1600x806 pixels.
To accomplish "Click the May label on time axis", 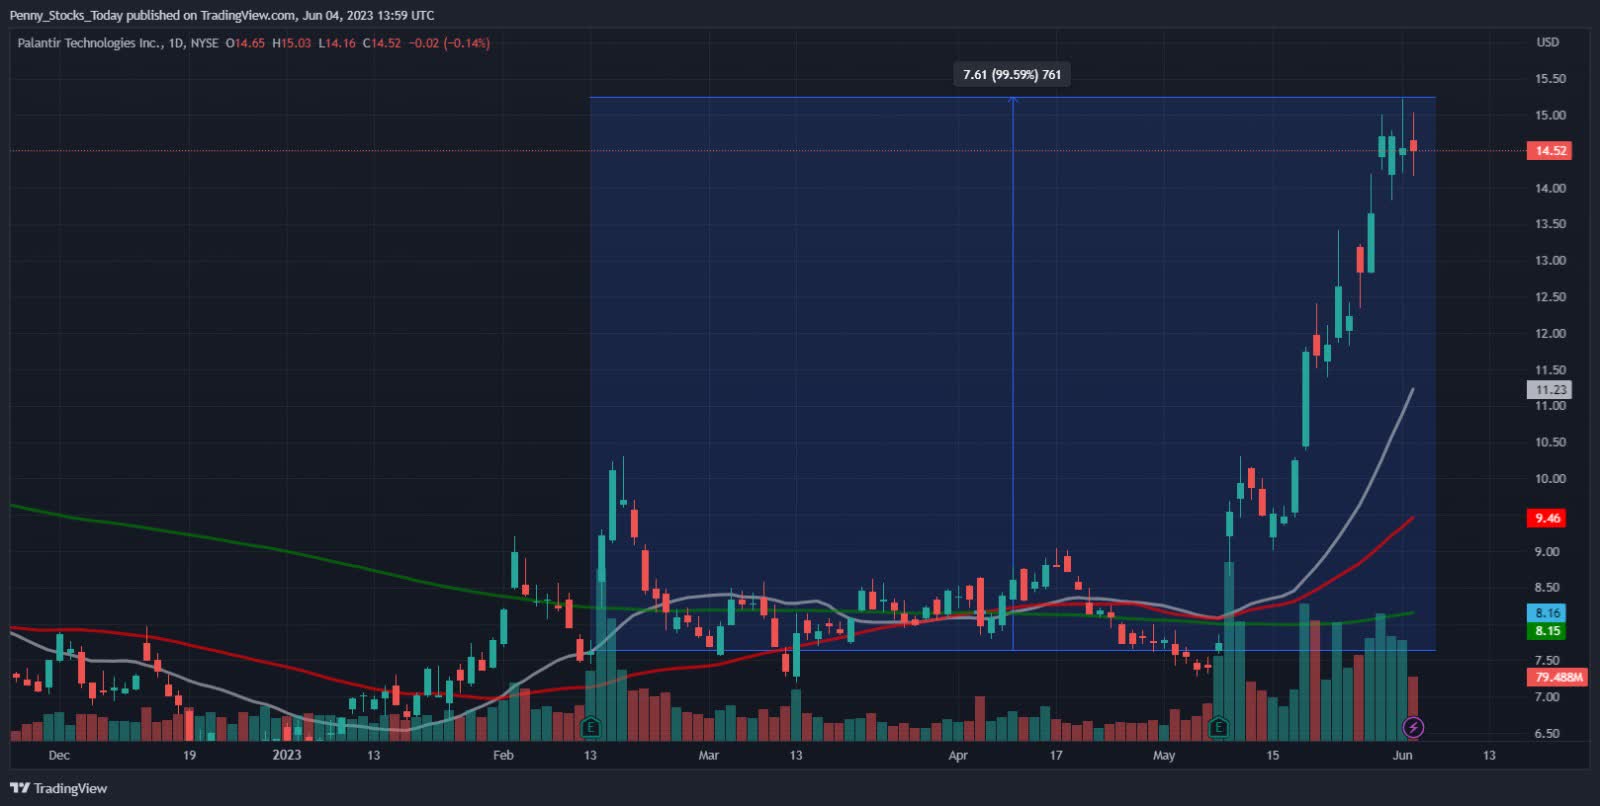I will click(x=1164, y=755).
